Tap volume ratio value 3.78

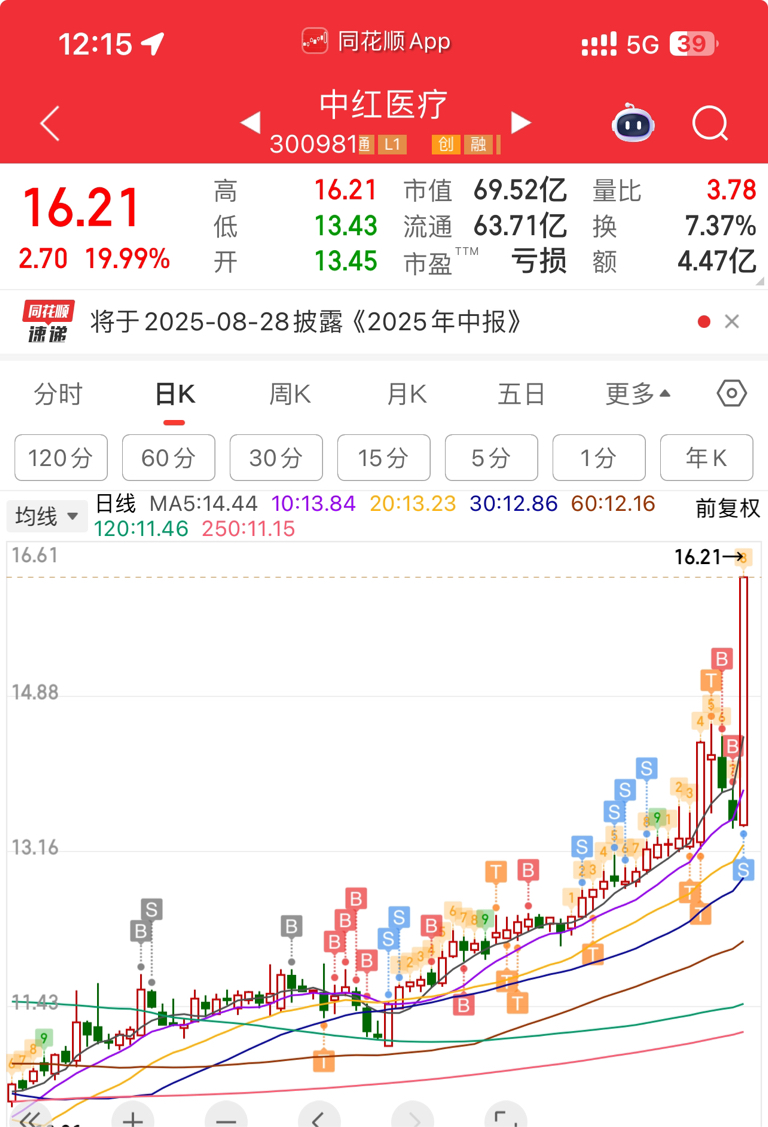(731, 190)
